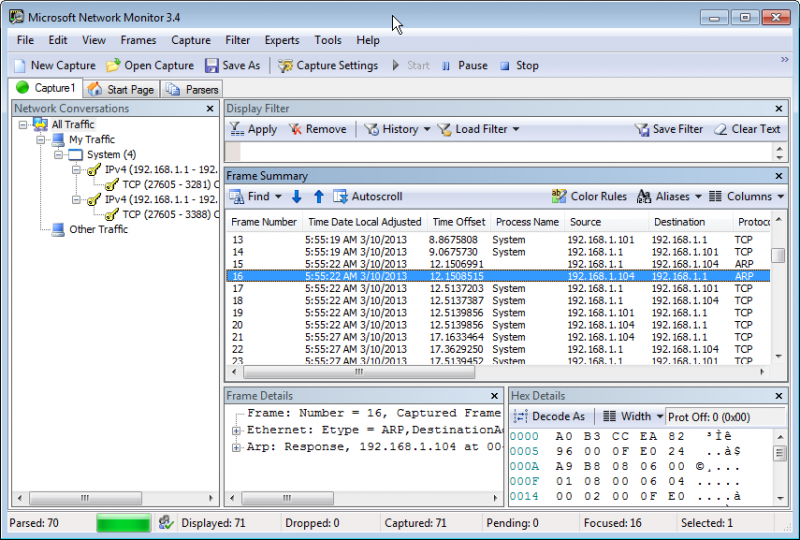Click Clear Text eraser icon
Viewport: 800px width, 540px height.
tap(720, 130)
